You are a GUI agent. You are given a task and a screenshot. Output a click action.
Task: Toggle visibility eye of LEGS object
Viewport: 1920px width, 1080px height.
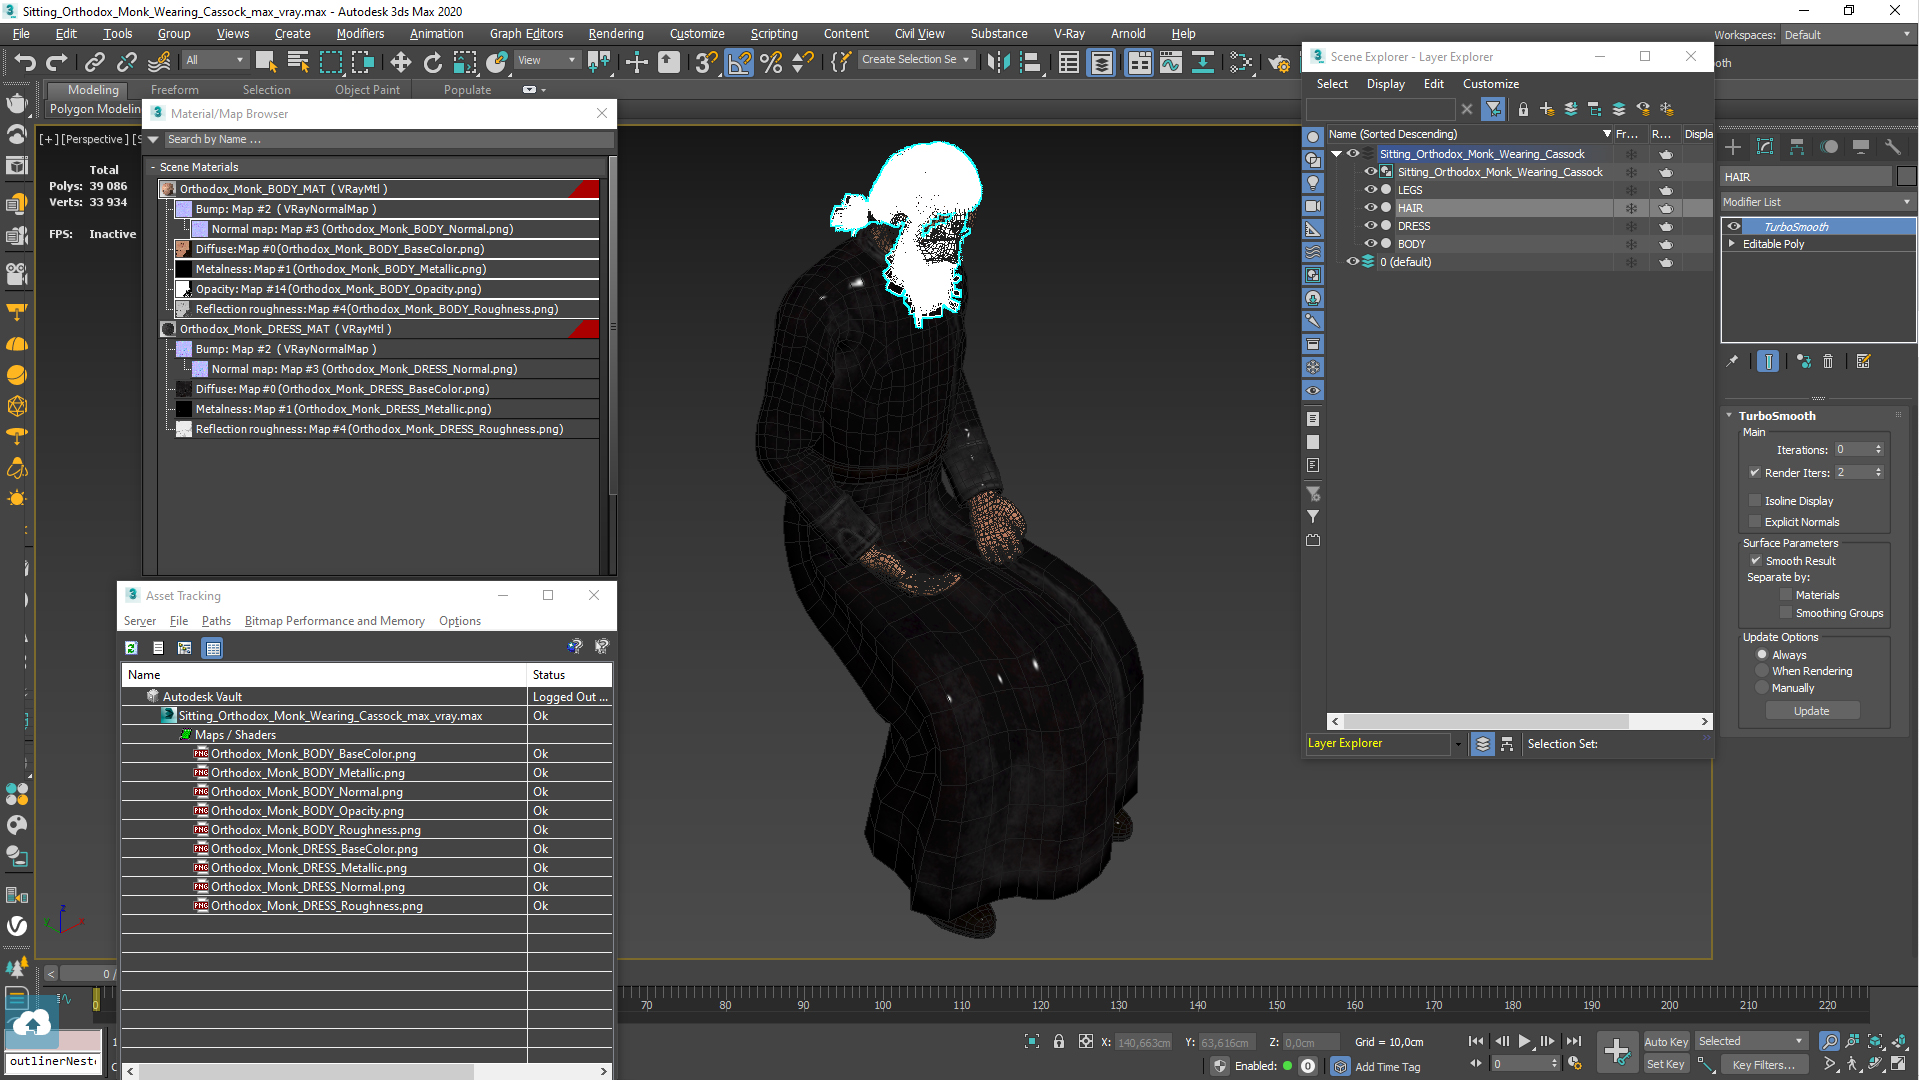1371,190
